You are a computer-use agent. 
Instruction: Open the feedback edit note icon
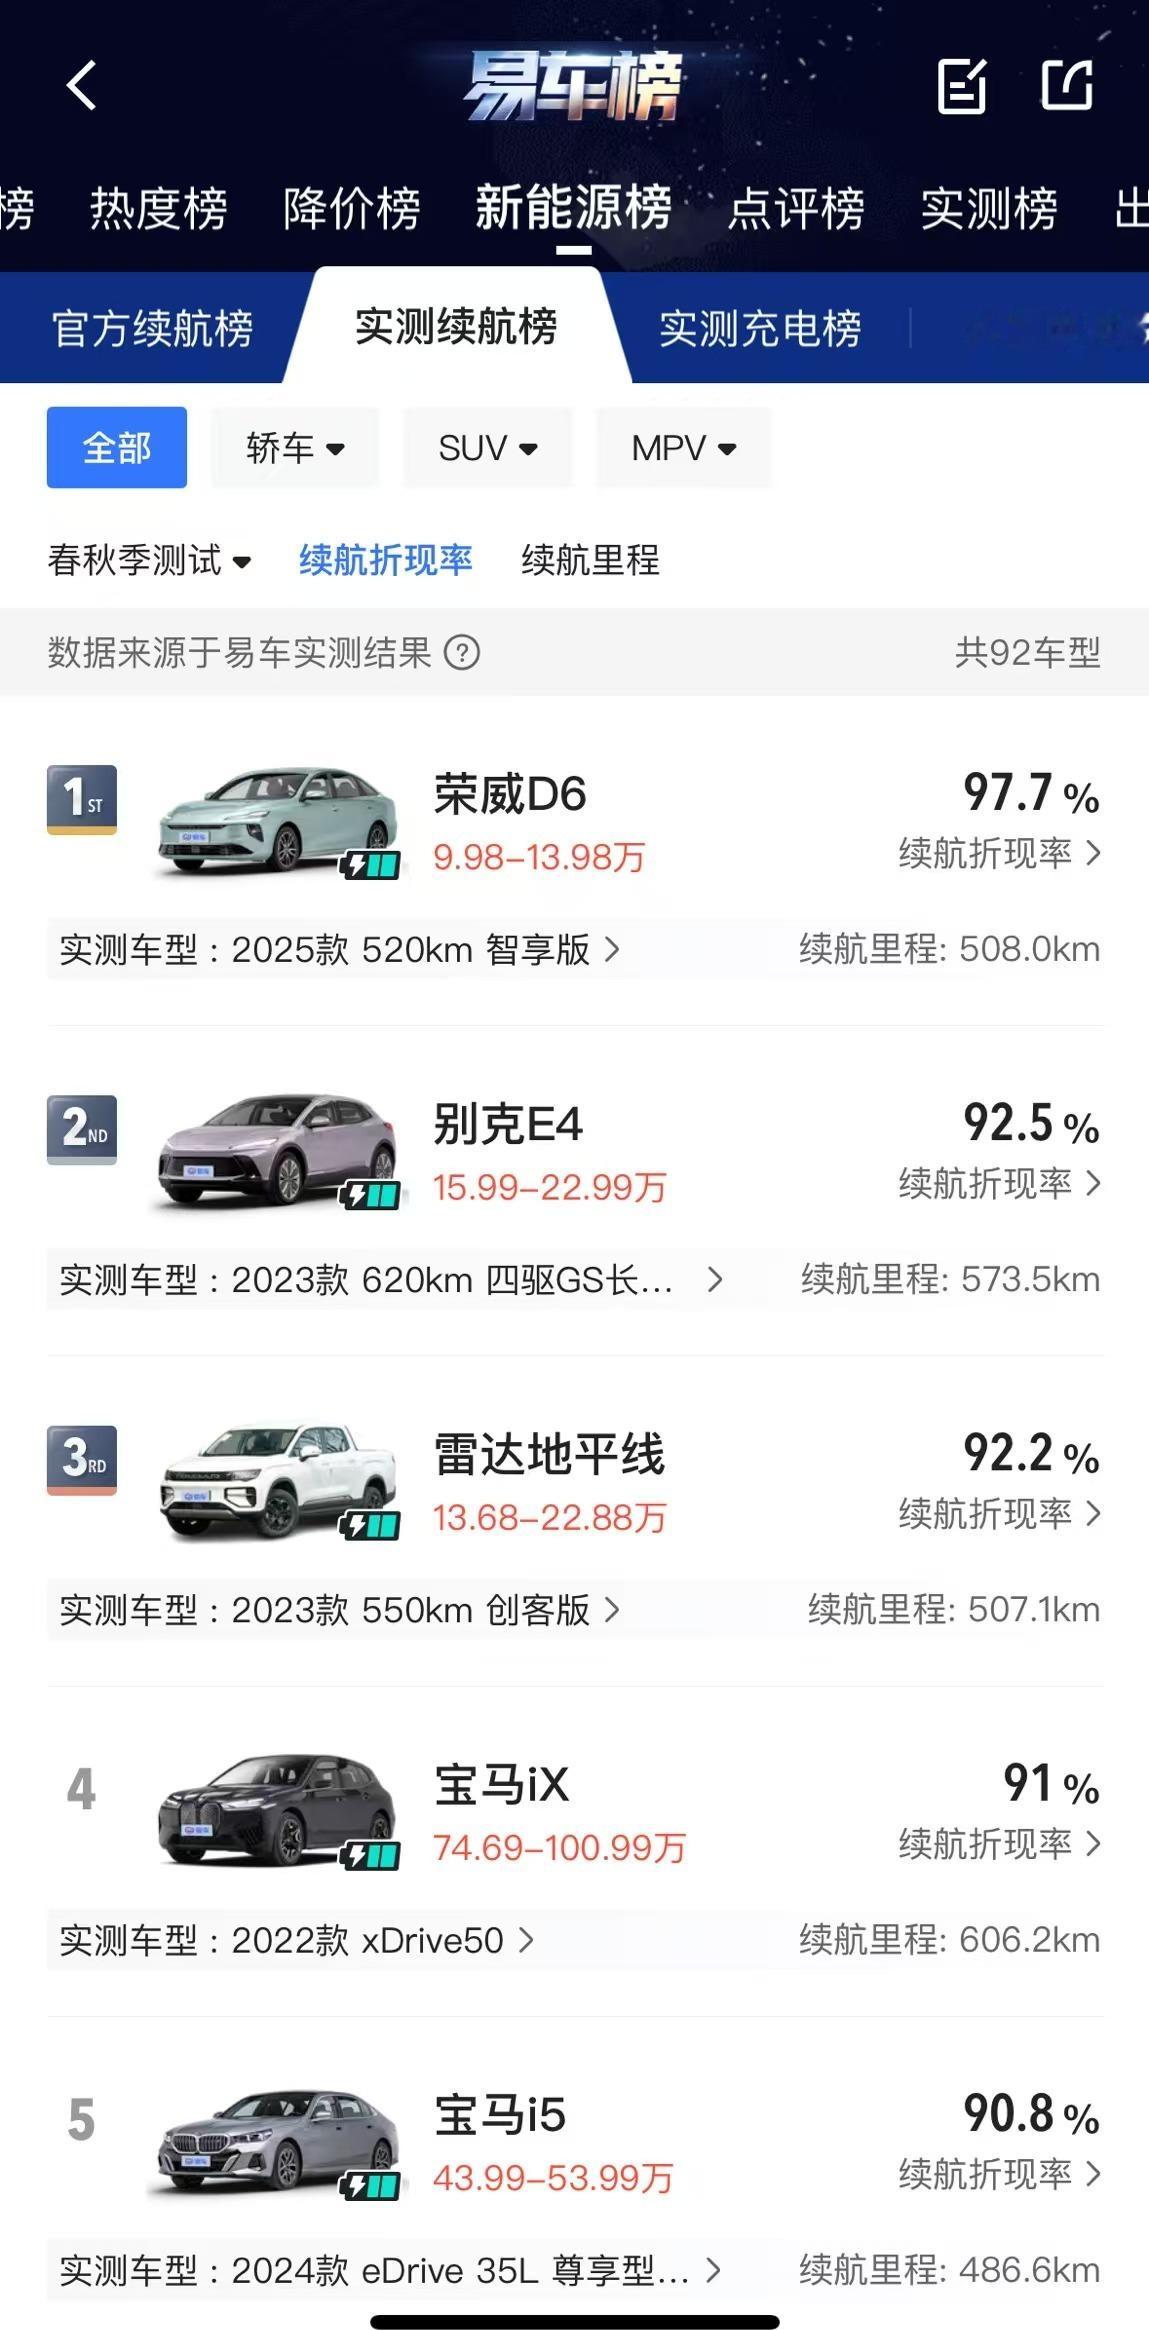[x=962, y=85]
